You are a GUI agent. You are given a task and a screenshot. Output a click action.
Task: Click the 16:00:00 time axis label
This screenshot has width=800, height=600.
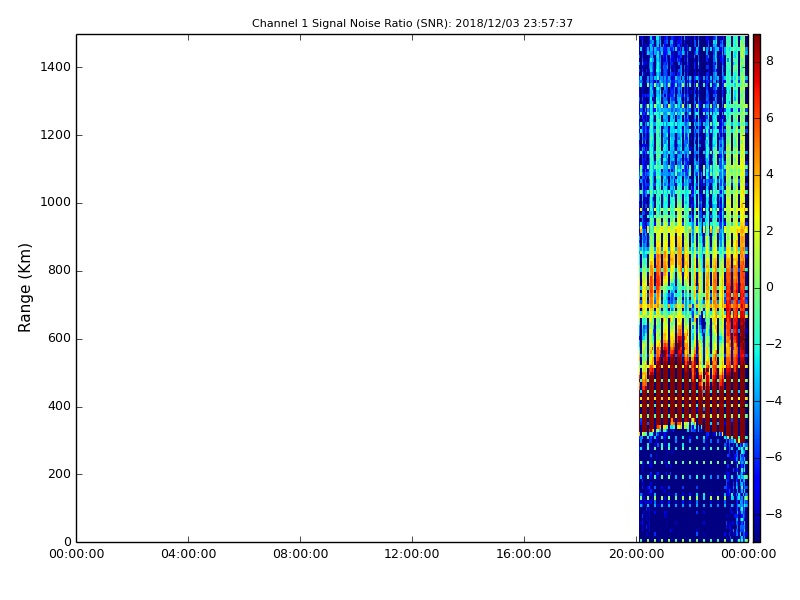point(524,554)
